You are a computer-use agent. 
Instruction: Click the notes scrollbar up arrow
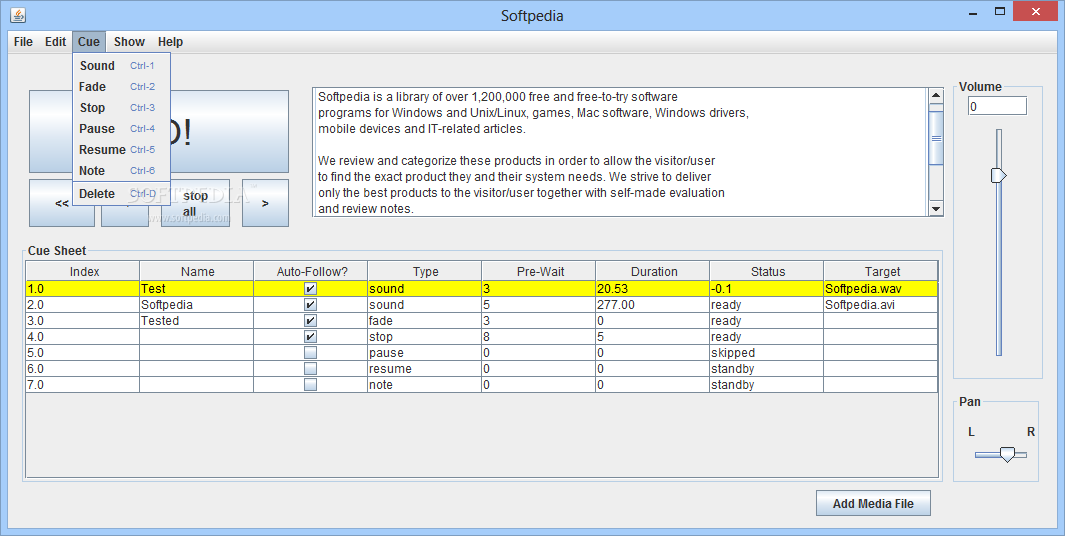point(936,96)
